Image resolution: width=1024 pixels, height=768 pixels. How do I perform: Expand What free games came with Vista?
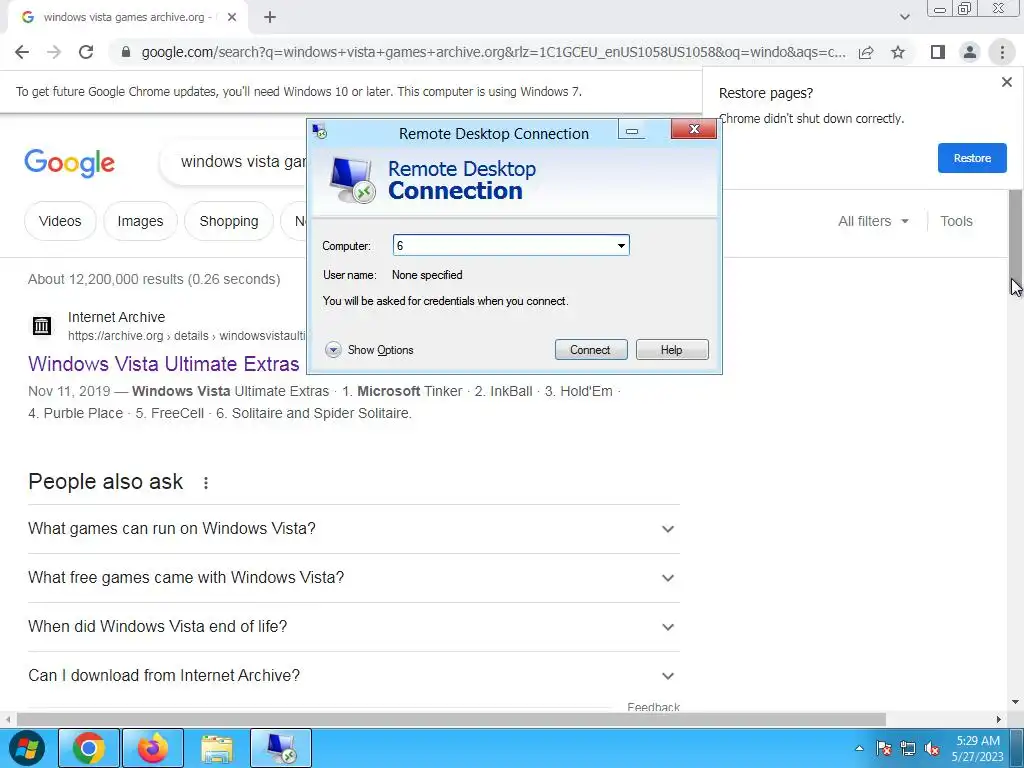[354, 577]
